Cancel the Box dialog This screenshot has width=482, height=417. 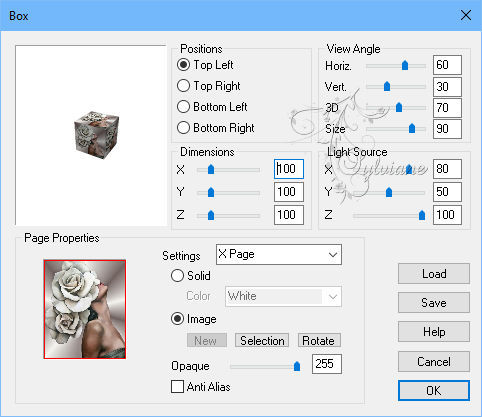point(434,362)
